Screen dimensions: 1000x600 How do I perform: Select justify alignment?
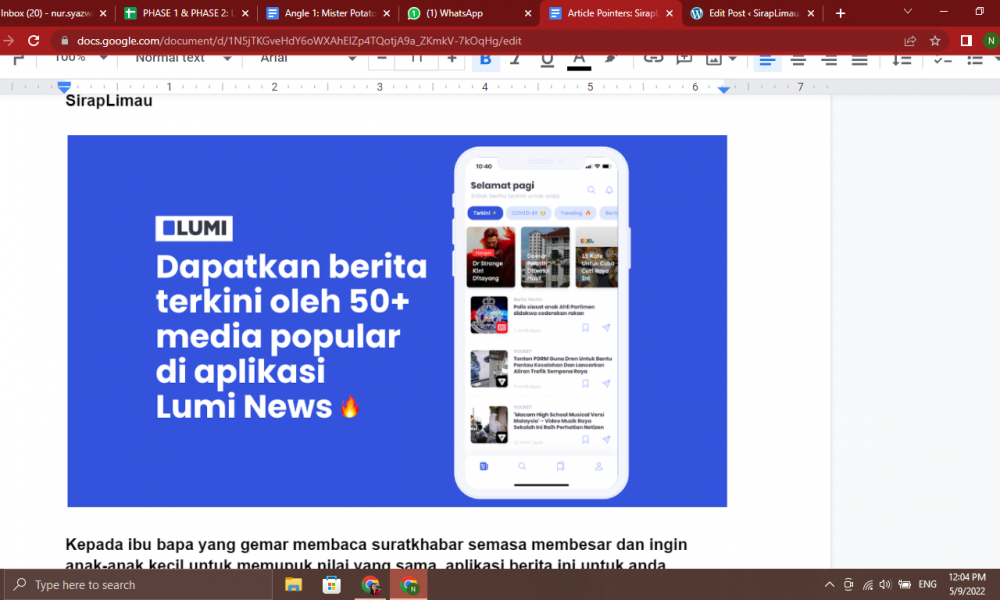tap(859, 61)
